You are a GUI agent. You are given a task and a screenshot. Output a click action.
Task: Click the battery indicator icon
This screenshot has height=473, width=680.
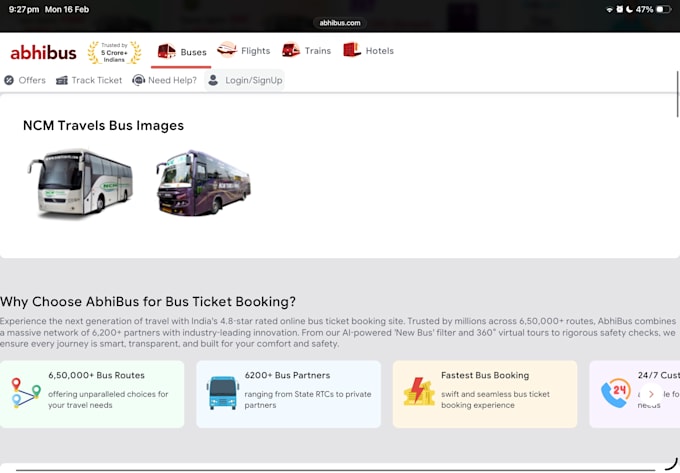[x=664, y=10]
